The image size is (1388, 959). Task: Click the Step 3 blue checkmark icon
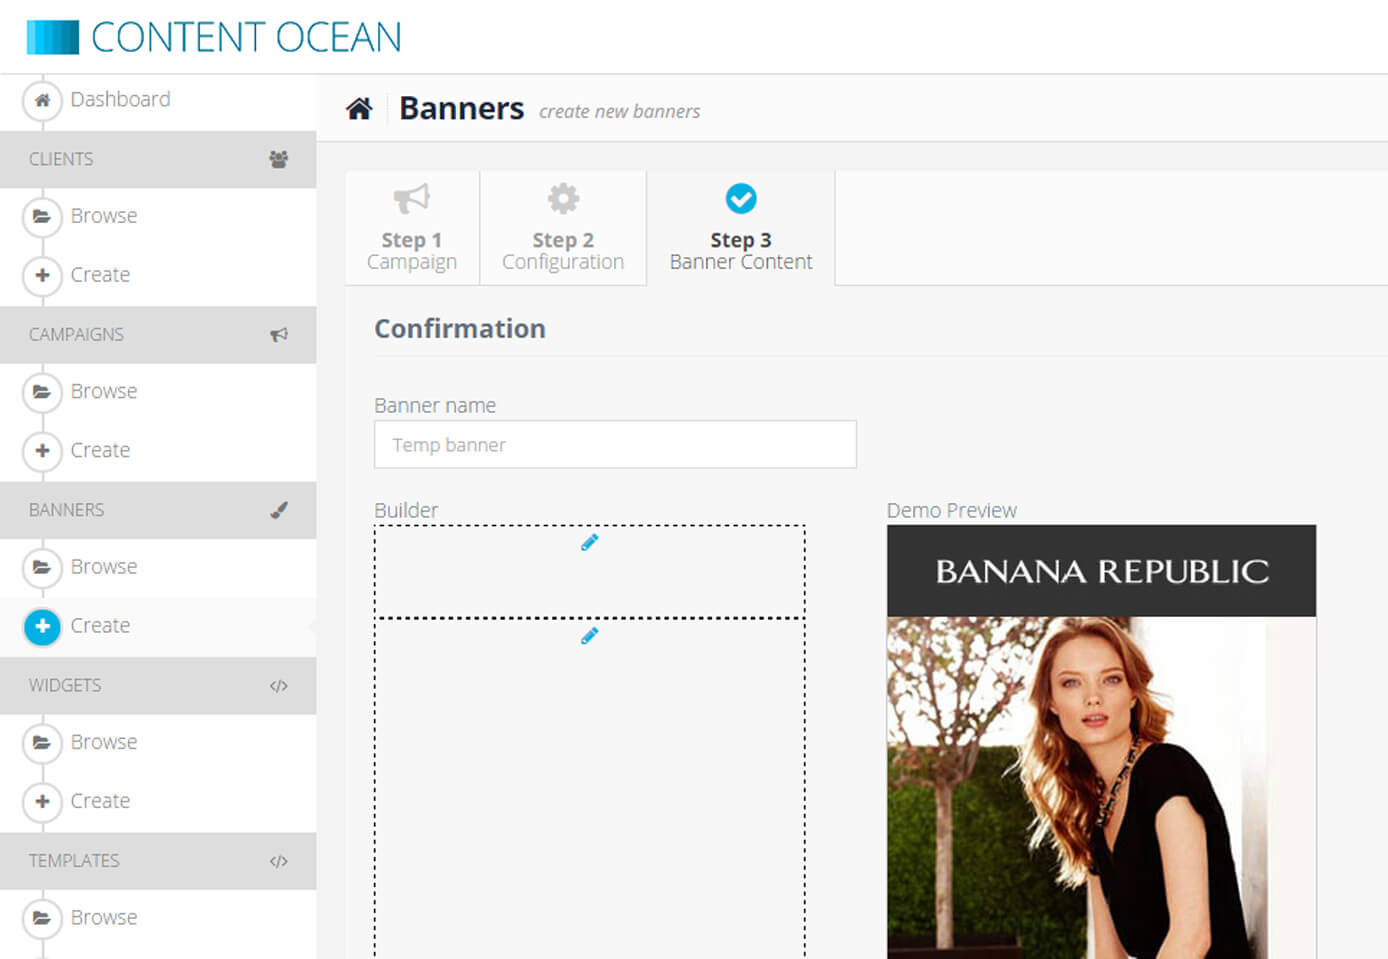click(x=741, y=198)
